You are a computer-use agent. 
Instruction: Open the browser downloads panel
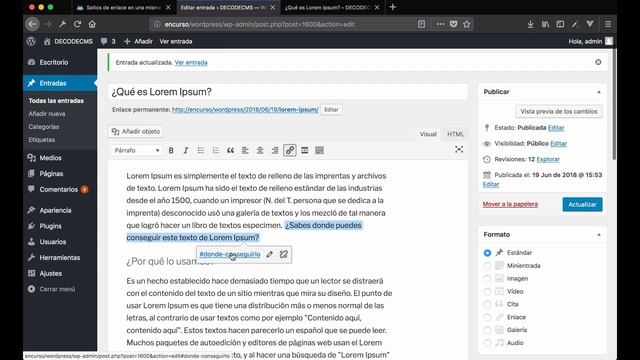click(x=530, y=24)
